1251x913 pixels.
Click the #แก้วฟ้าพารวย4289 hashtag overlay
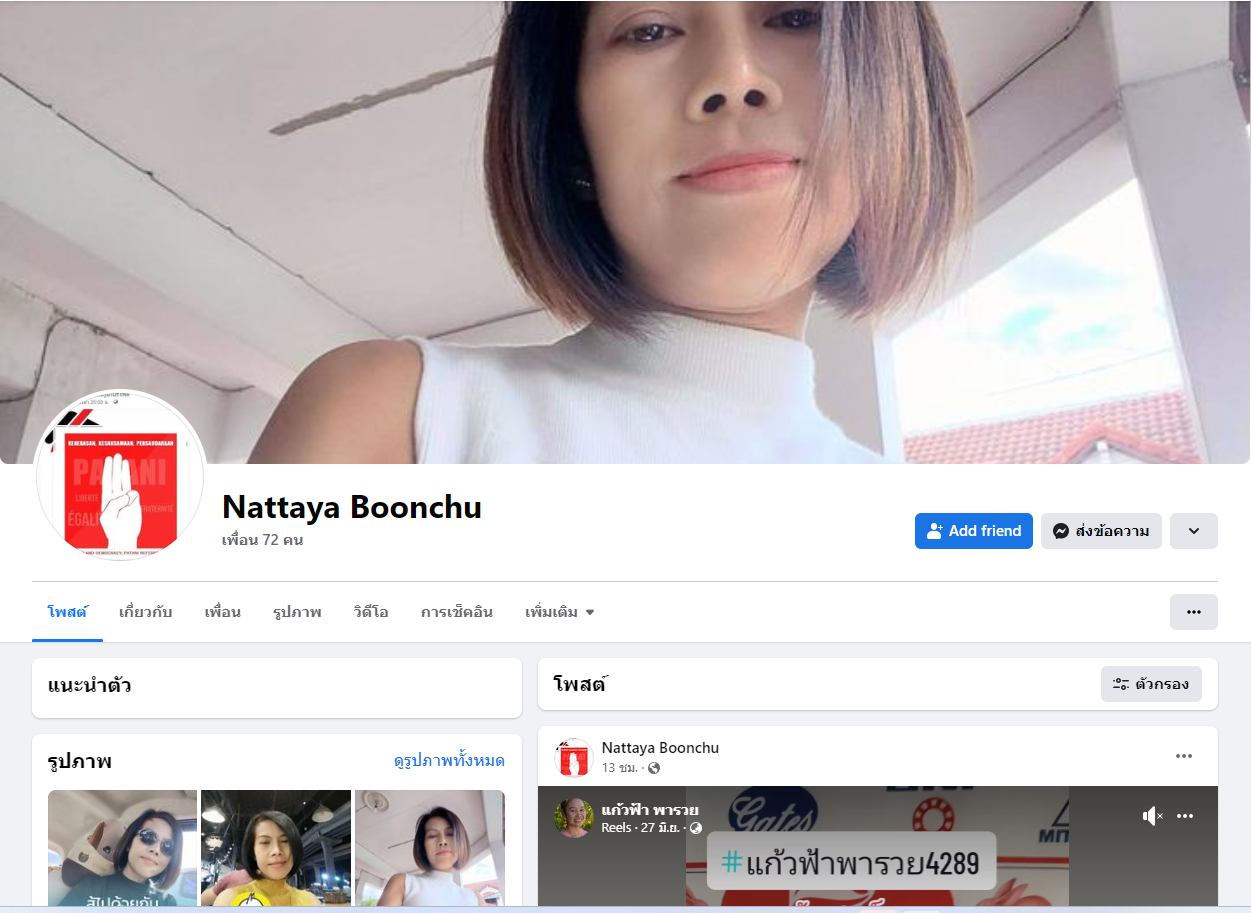851,861
